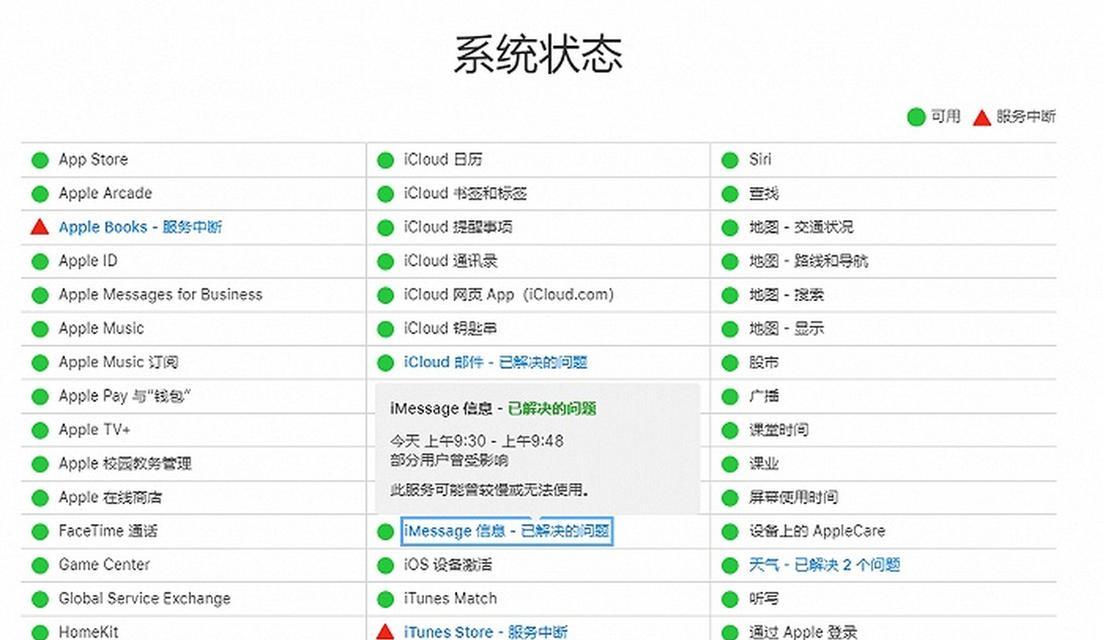1103x640 pixels.
Task: Select the 地图 - 路线和导航 text
Action: click(809, 261)
